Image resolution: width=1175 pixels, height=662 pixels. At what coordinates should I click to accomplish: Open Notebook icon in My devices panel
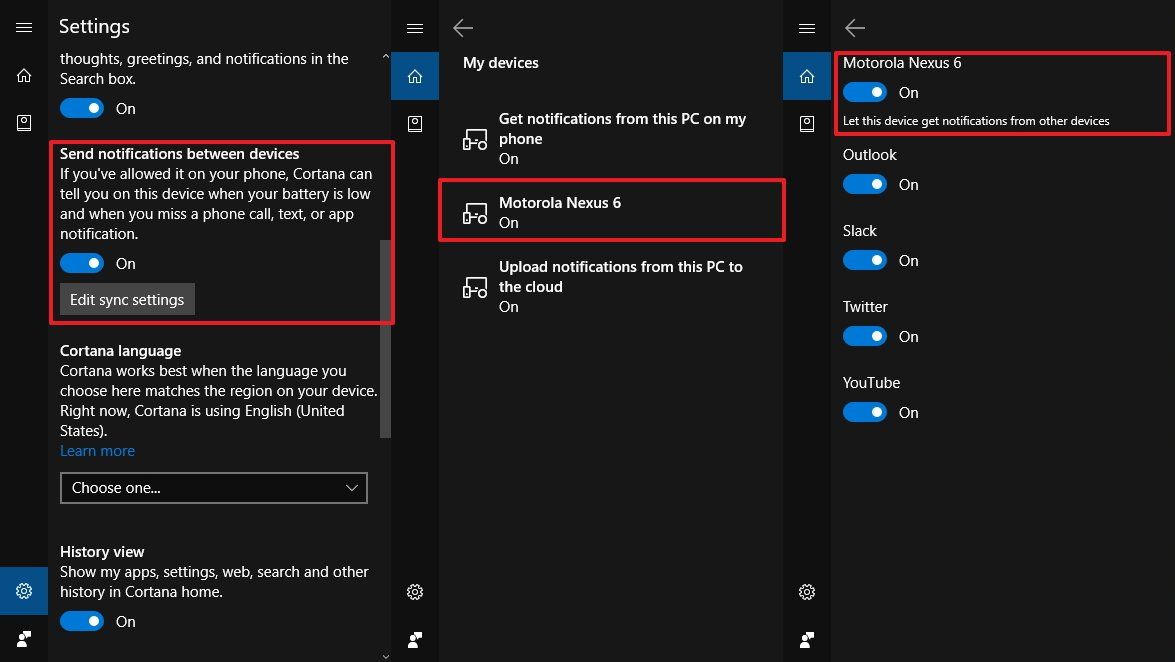(415, 124)
